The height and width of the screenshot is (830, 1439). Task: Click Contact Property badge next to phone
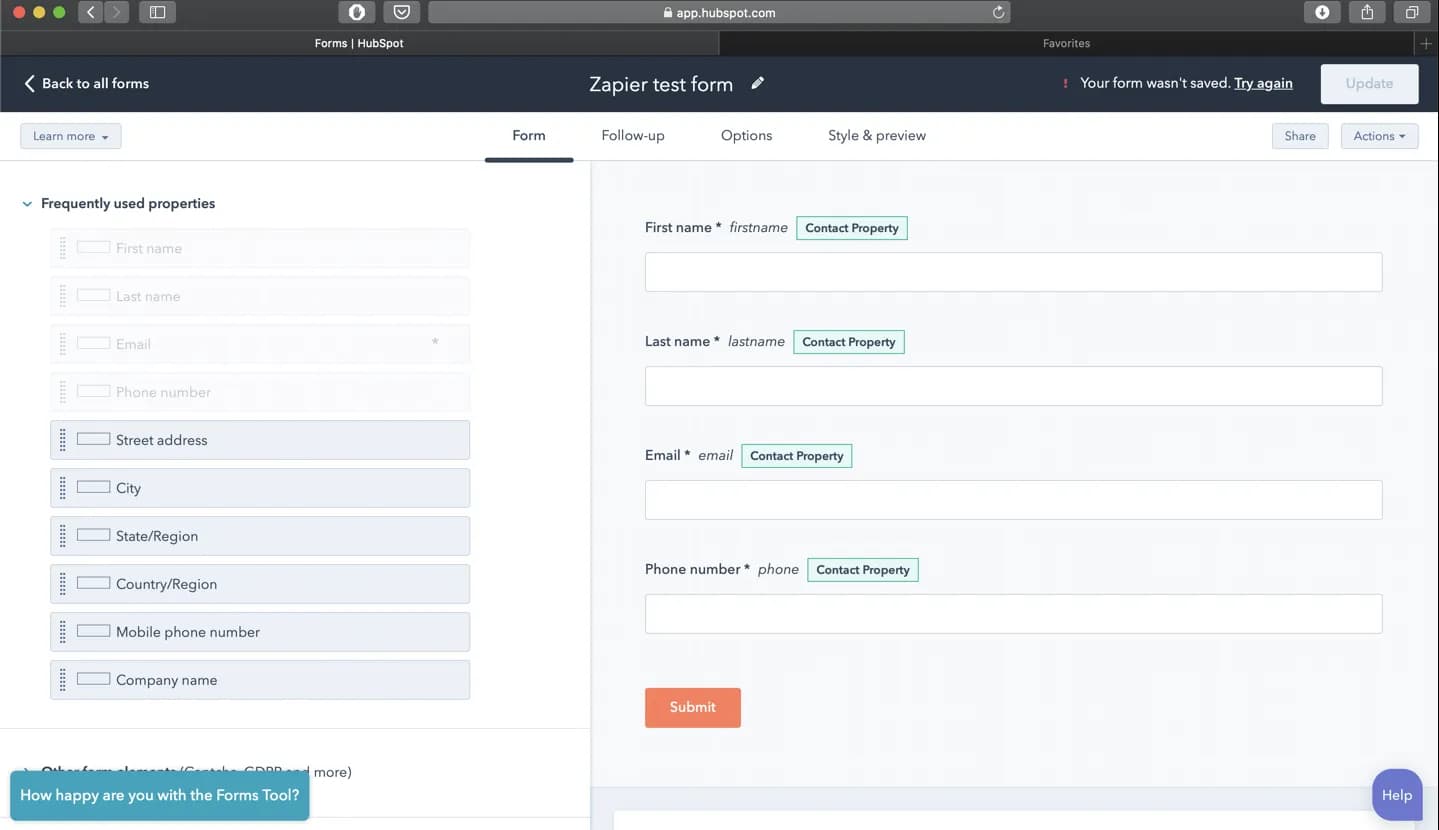(x=863, y=570)
